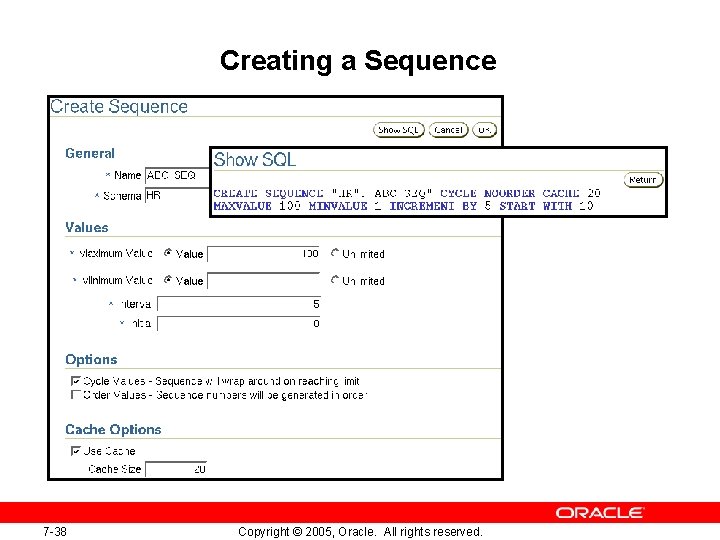Click the Initial input field showing 0

(x=239, y=323)
